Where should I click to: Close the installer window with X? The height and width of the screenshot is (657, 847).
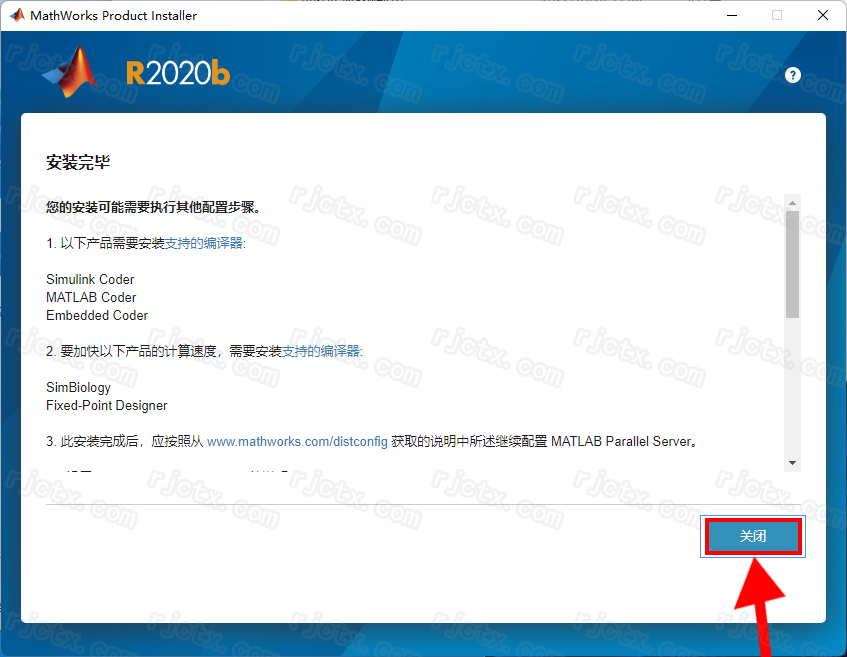click(823, 15)
